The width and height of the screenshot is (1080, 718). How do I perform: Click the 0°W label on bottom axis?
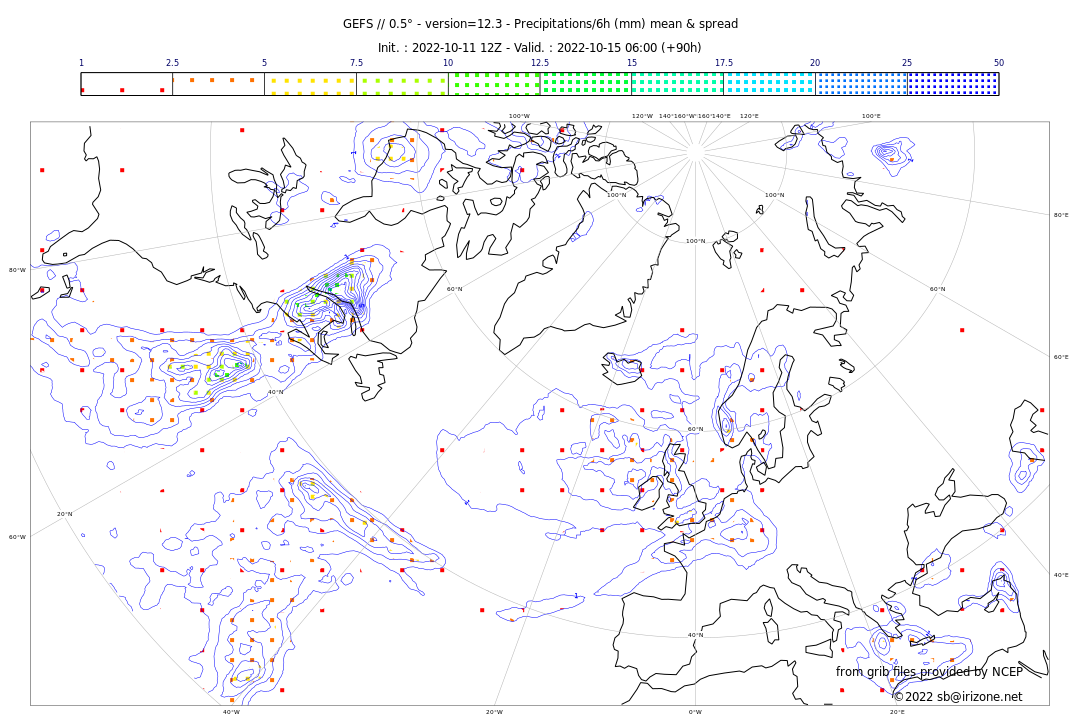696,712
